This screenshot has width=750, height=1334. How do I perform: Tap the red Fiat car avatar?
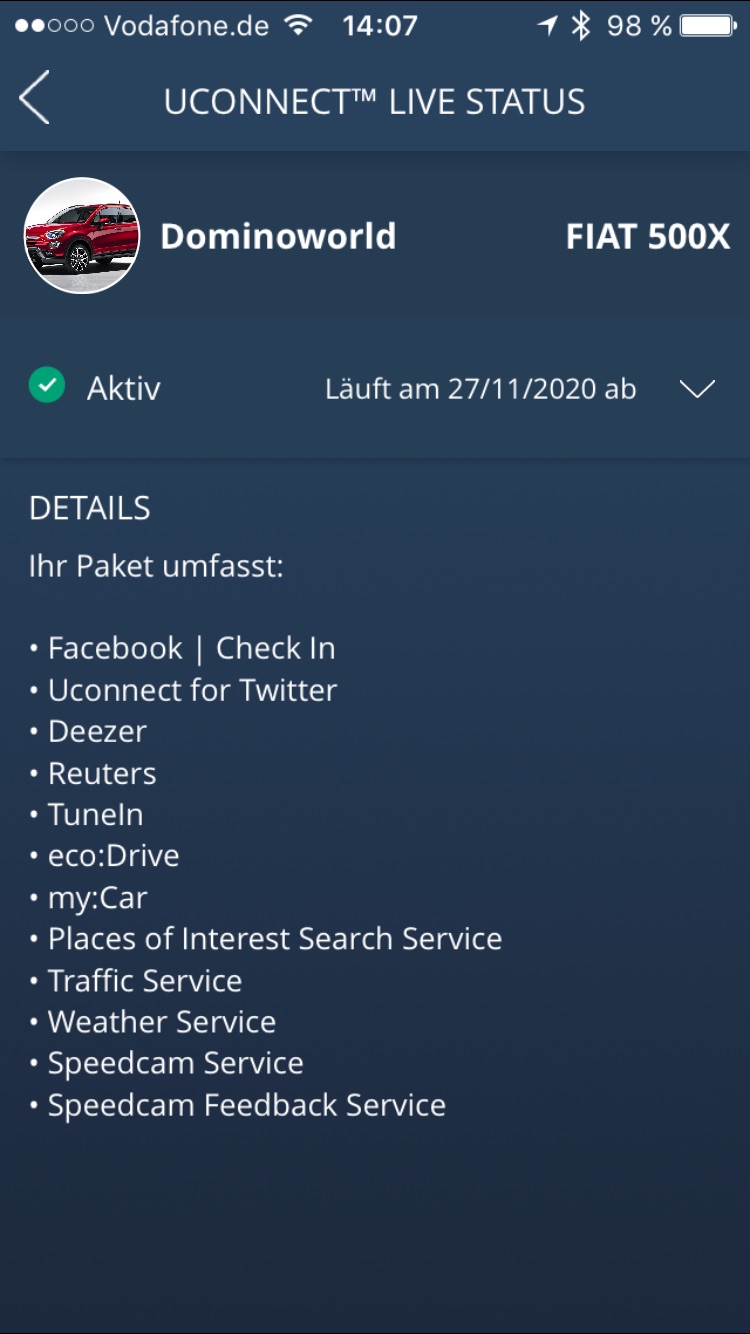(82, 236)
